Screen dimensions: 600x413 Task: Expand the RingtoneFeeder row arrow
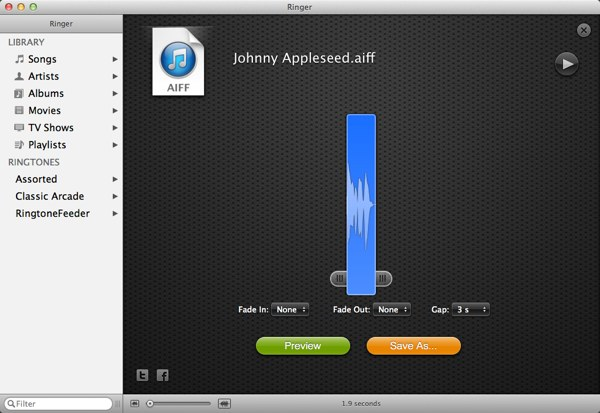tap(115, 214)
